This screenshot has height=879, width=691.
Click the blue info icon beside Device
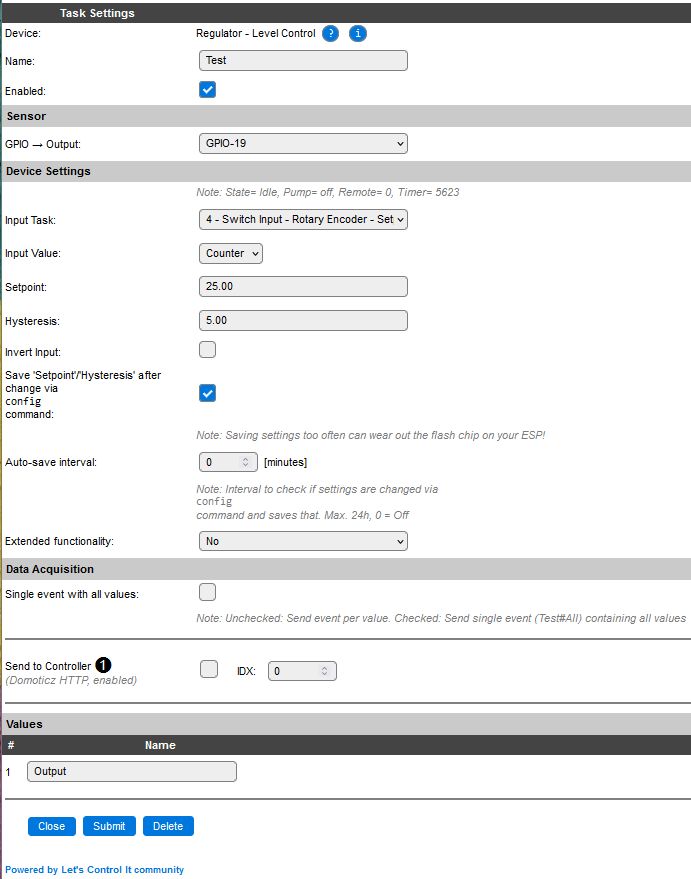tap(358, 34)
